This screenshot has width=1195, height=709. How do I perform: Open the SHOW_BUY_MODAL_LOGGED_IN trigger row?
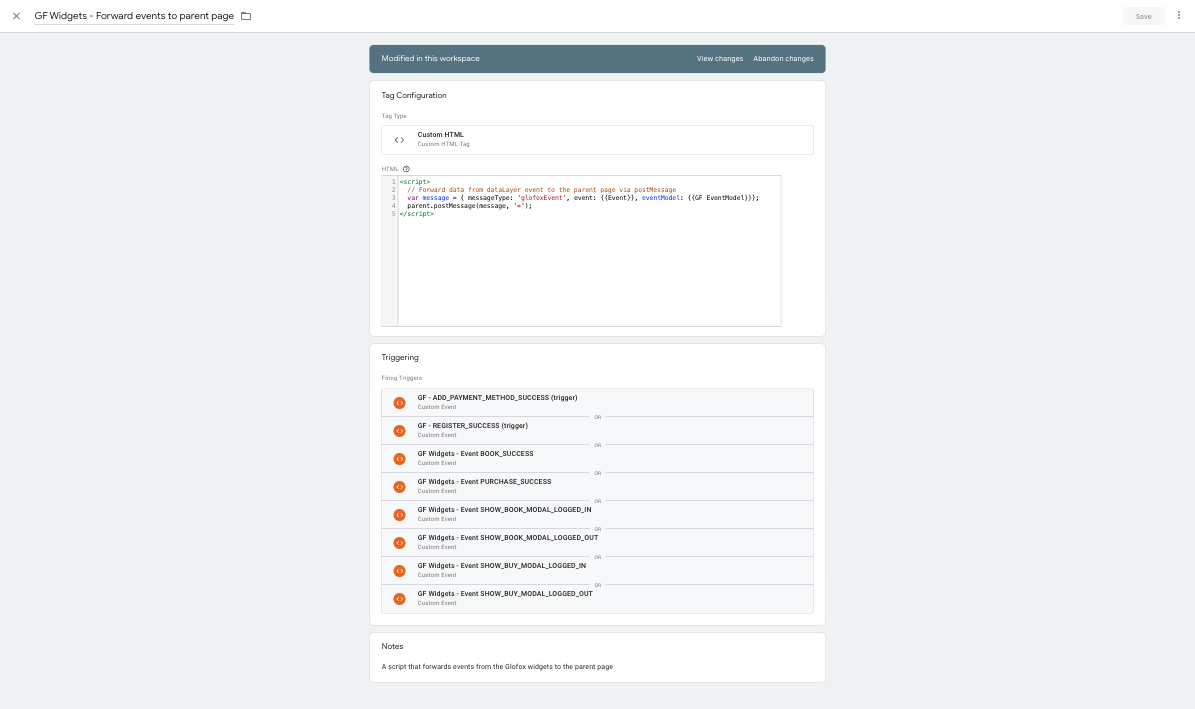coord(598,571)
